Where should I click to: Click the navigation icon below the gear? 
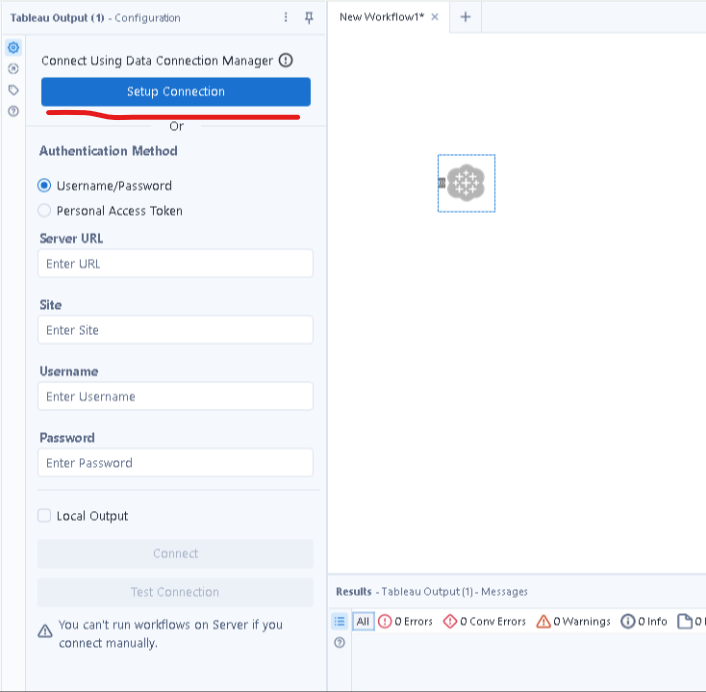click(13, 69)
